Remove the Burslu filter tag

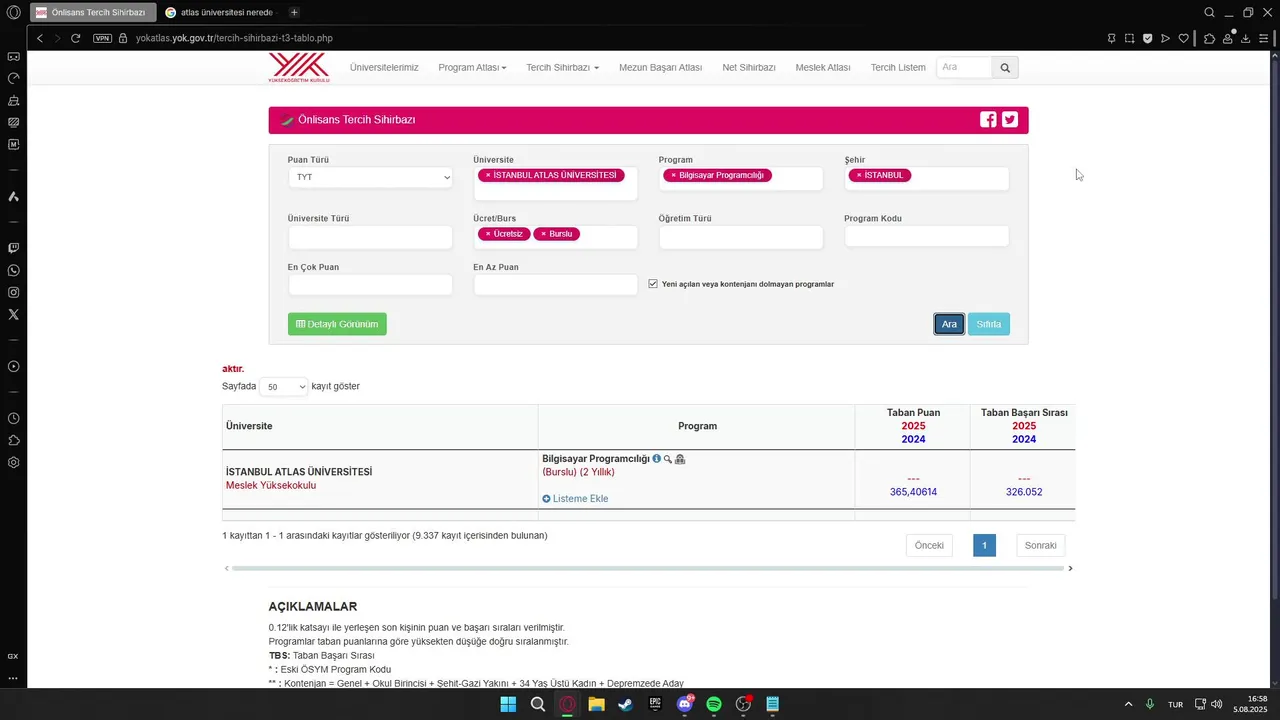543,234
